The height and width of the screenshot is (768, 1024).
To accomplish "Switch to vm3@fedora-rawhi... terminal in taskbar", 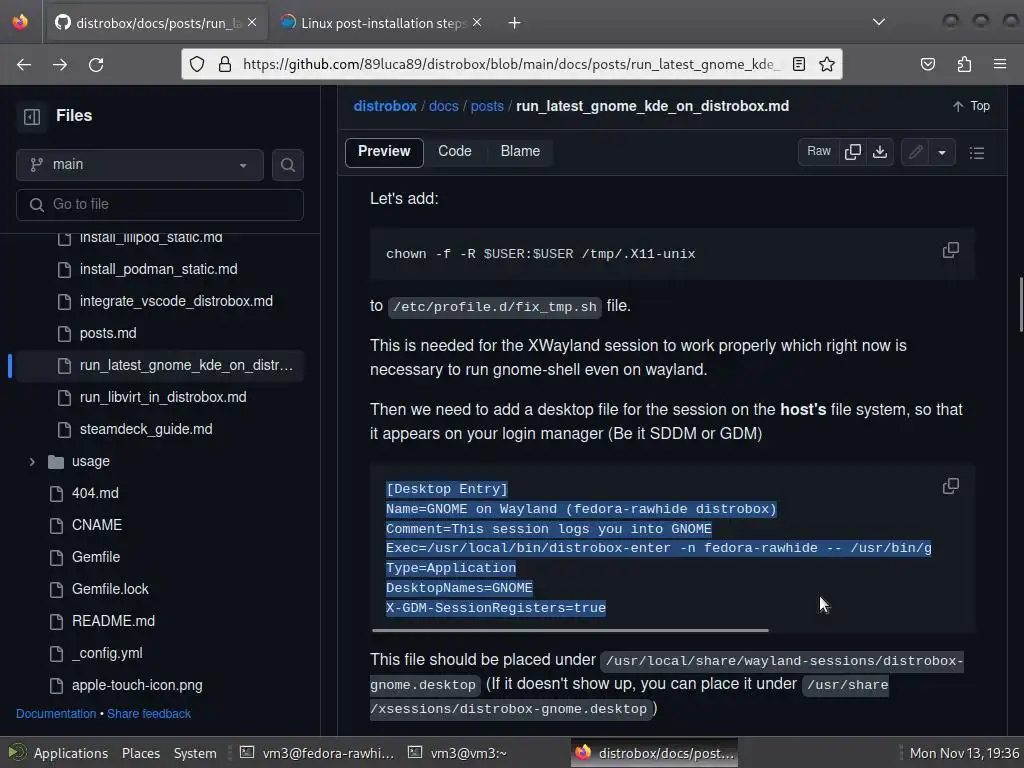I will [x=317, y=753].
